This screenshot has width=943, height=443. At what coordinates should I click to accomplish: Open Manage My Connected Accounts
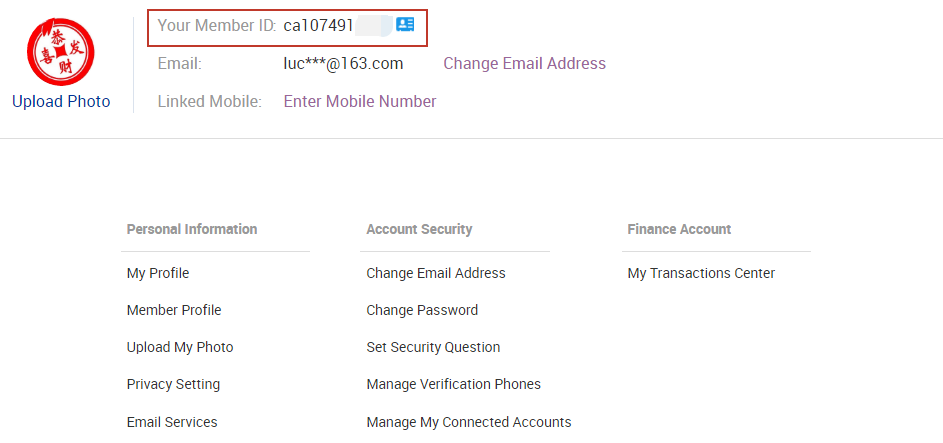pos(469,422)
